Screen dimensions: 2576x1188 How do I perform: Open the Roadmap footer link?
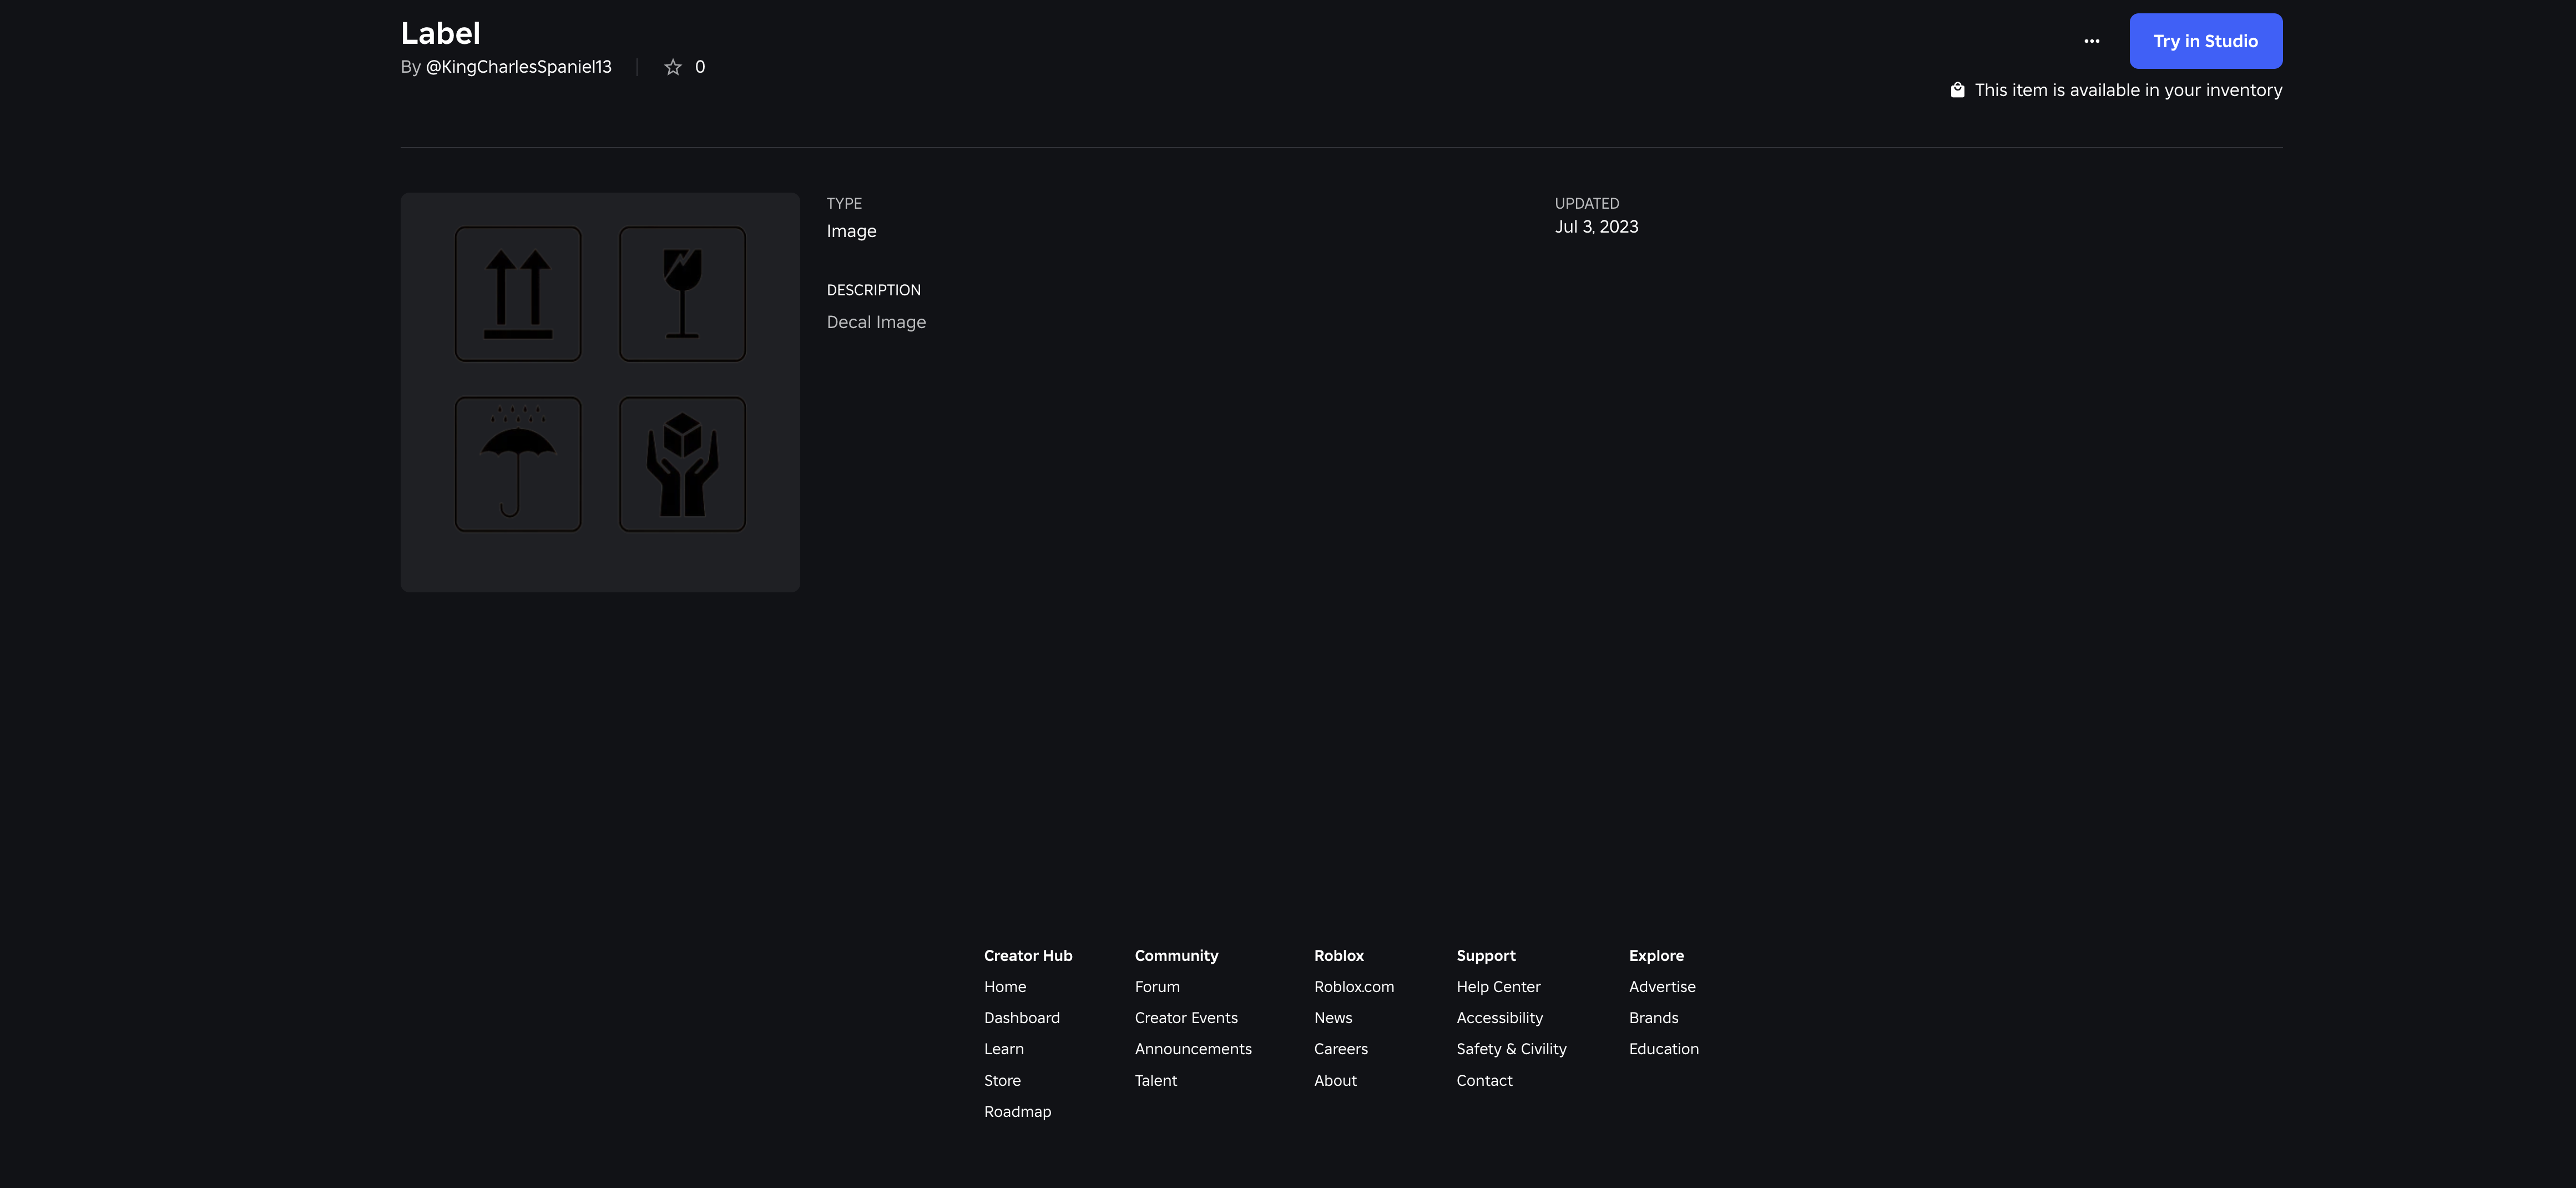coord(1017,1112)
